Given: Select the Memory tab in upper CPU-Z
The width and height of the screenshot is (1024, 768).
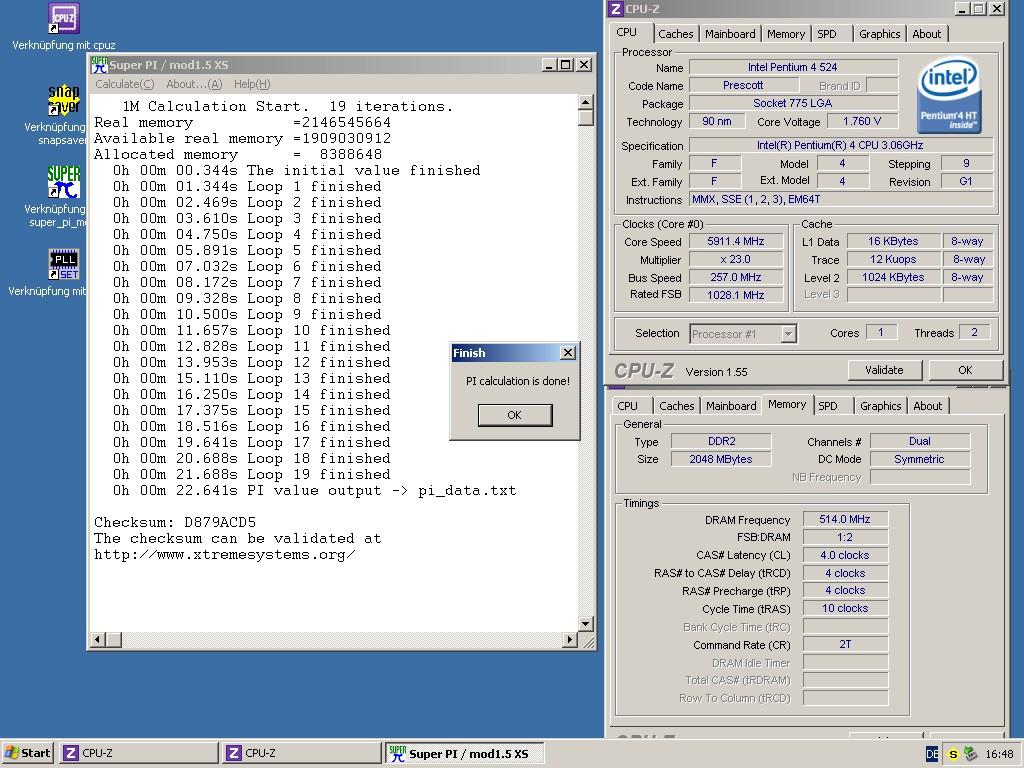Looking at the screenshot, I should [x=786, y=34].
